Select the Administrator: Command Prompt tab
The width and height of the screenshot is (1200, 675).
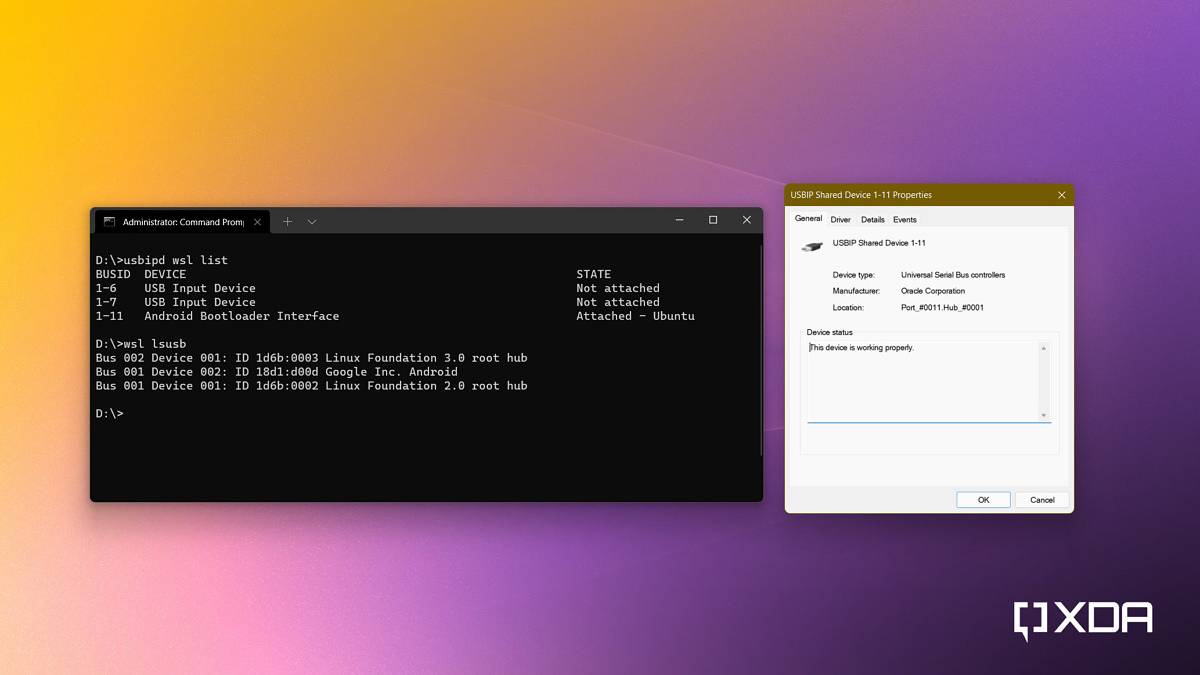[x=182, y=222]
